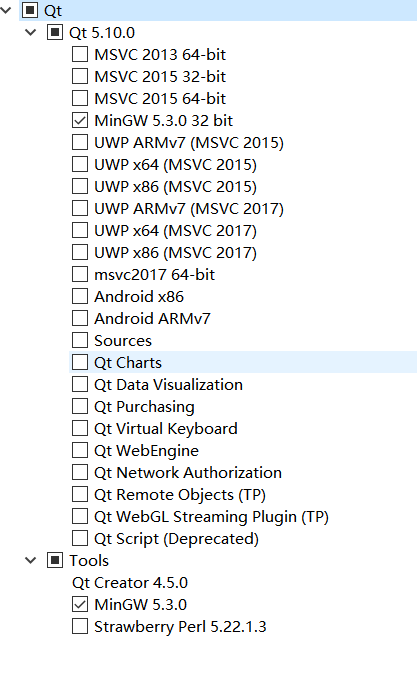
Task: Select the 'Qt Network Authorization' label
Action: 188,473
